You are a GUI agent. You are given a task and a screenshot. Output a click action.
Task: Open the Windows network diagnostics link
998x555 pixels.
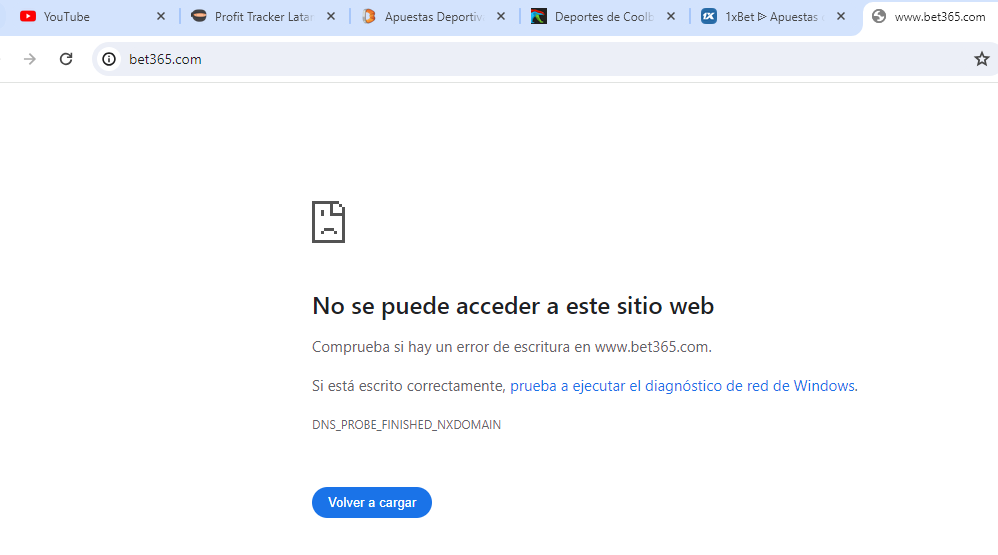tap(683, 386)
